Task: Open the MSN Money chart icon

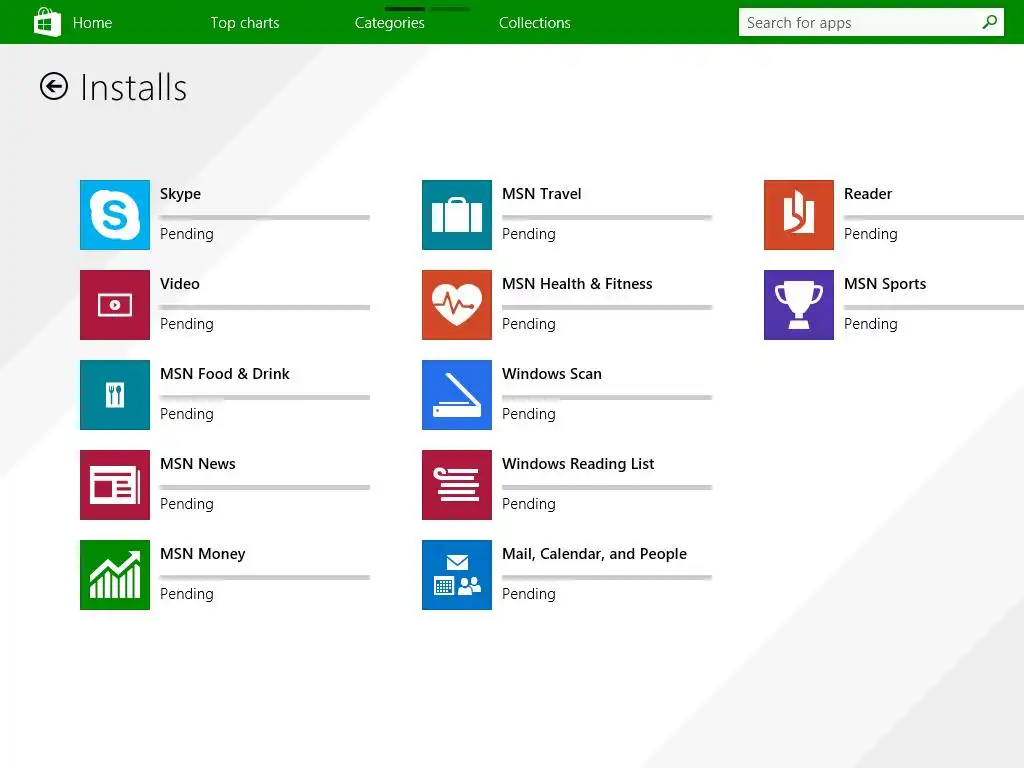Action: pos(115,575)
